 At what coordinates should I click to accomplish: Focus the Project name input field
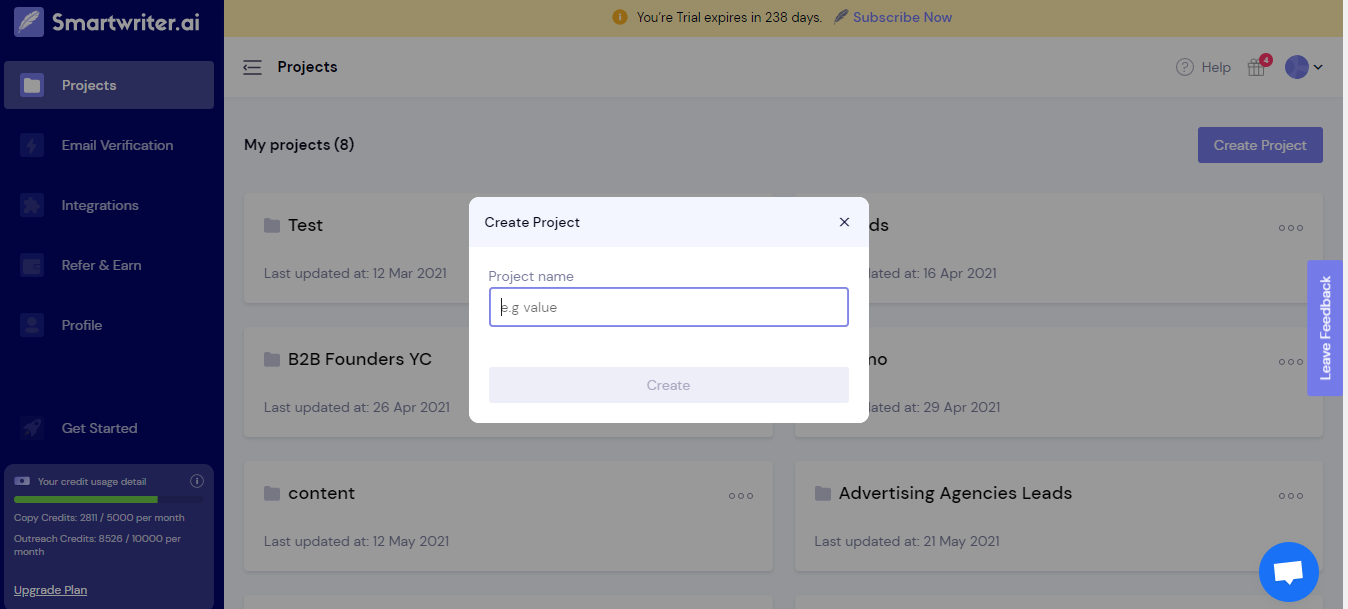(x=668, y=307)
